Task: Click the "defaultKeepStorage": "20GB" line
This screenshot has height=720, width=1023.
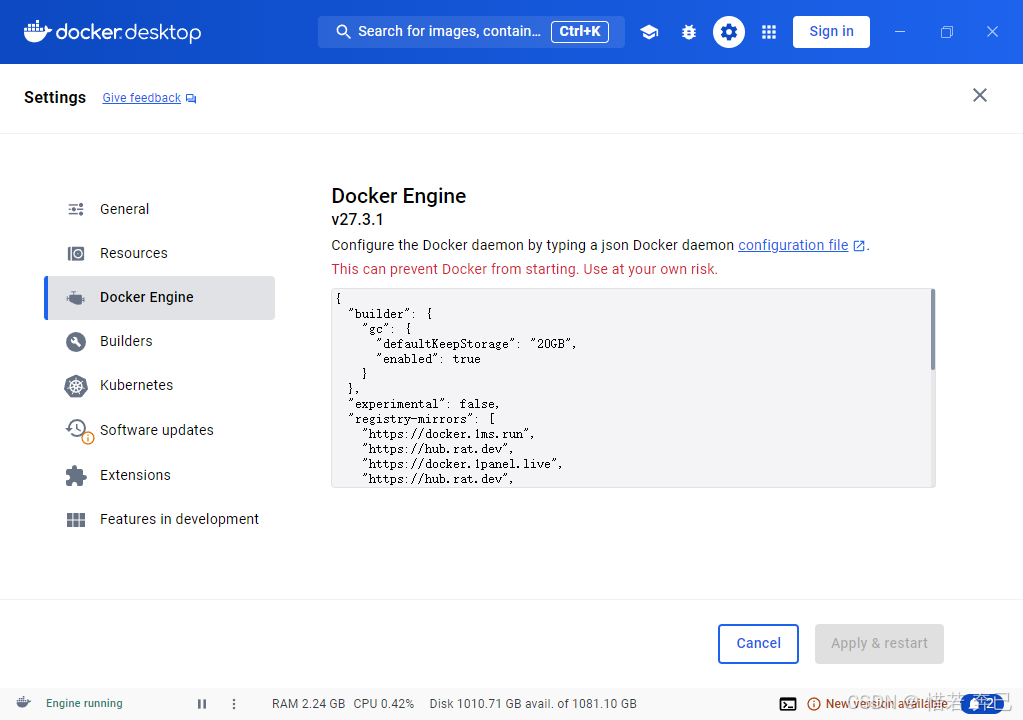Action: pos(476,344)
